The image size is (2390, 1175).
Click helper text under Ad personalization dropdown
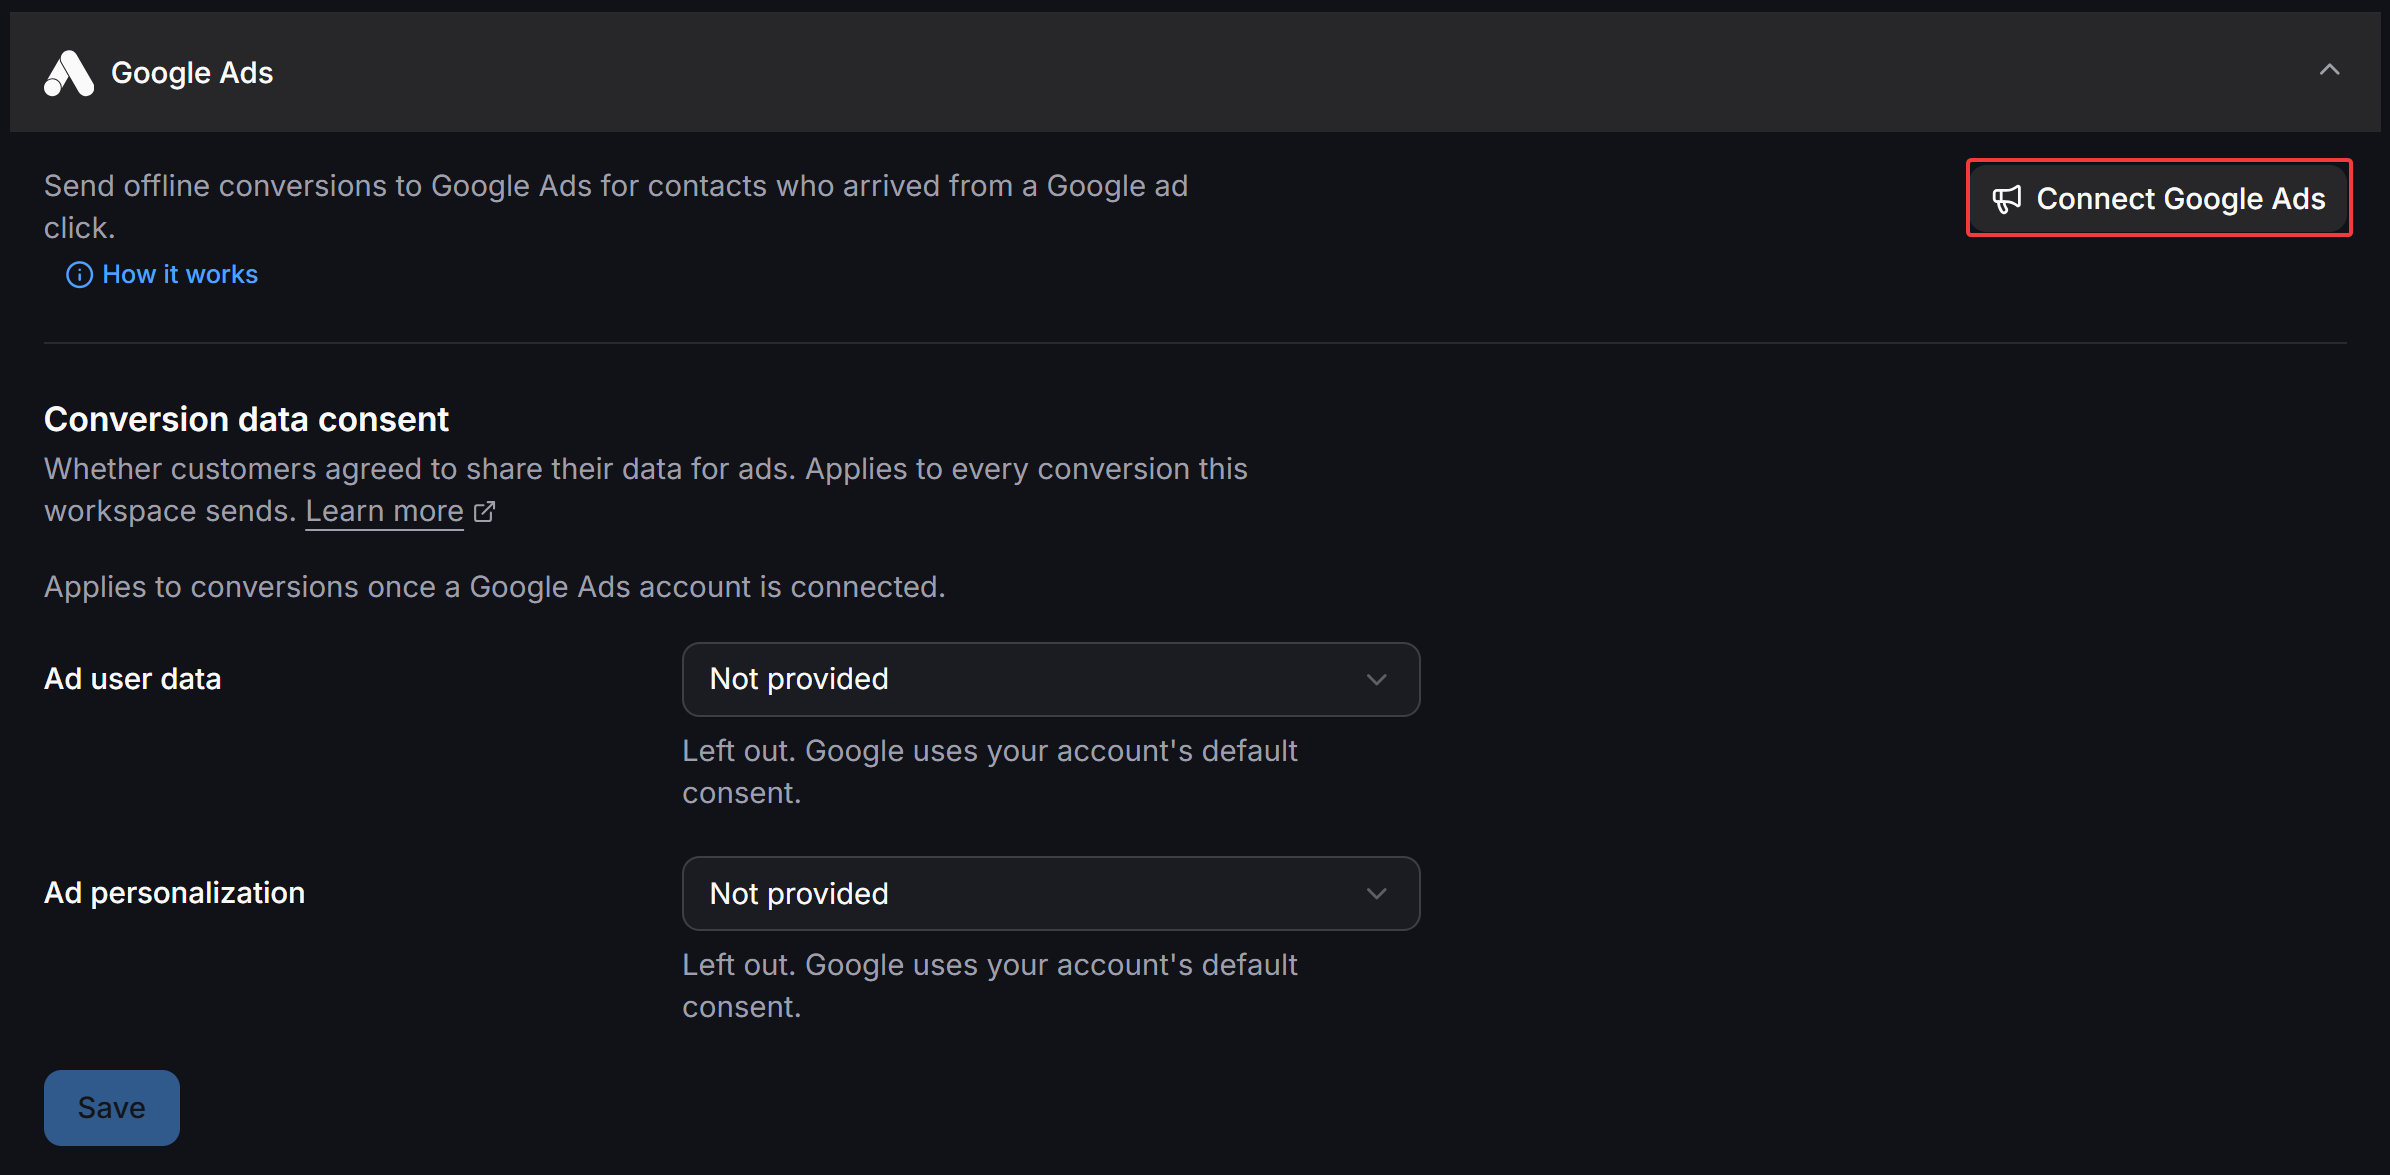990,986
